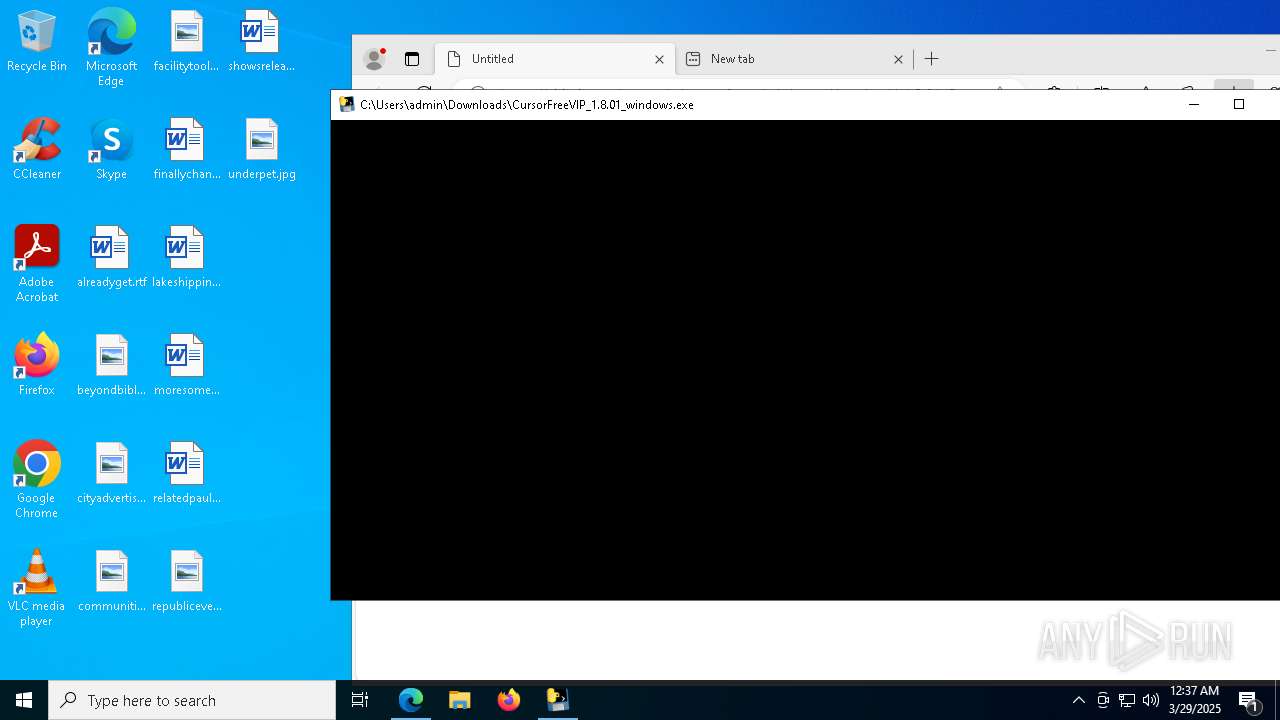Open File Explorer from the taskbar
This screenshot has width=1280, height=720.
(460, 700)
